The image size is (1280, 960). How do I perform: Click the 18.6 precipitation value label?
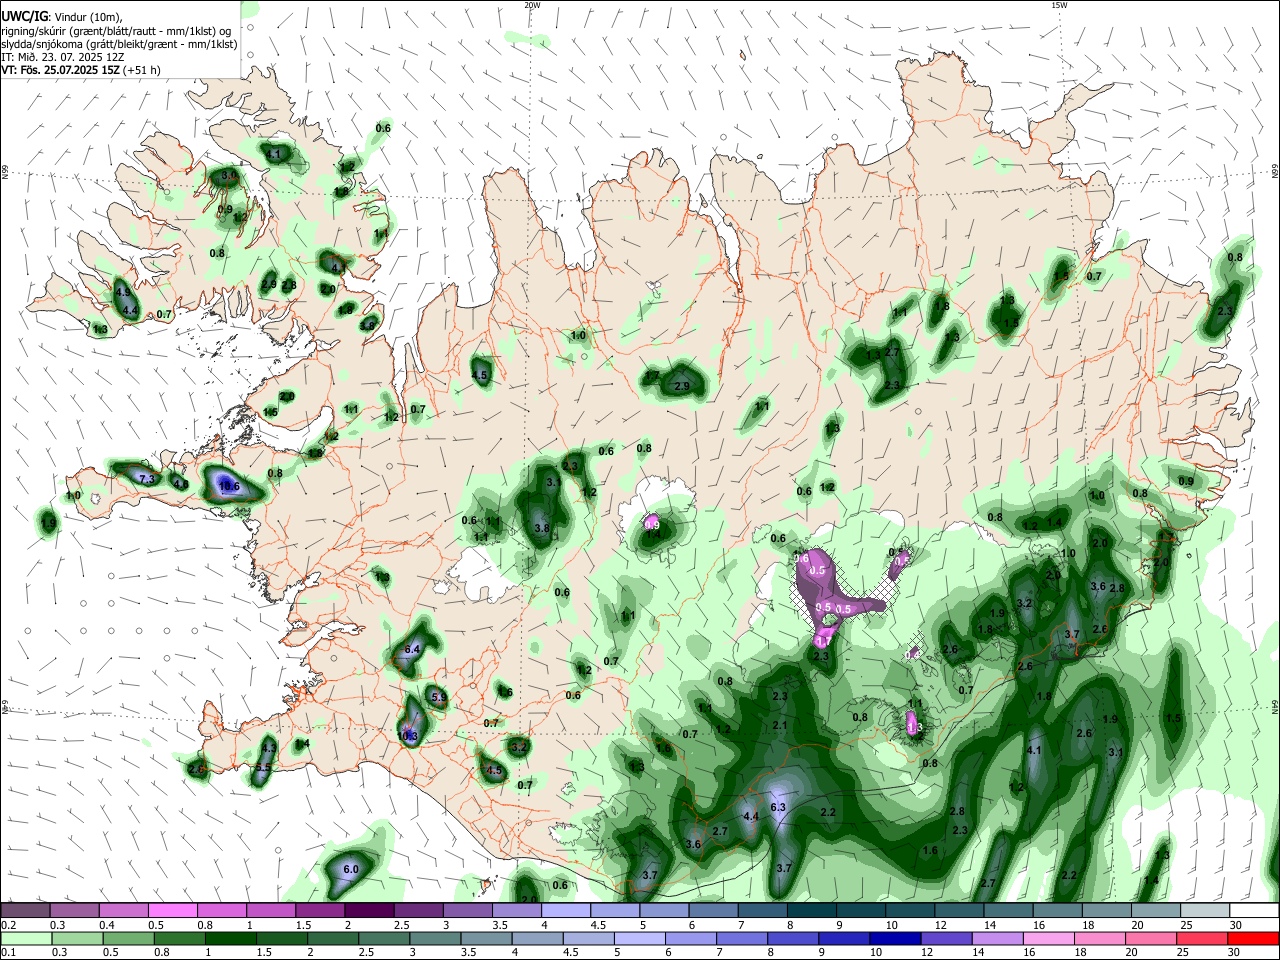(x=229, y=486)
